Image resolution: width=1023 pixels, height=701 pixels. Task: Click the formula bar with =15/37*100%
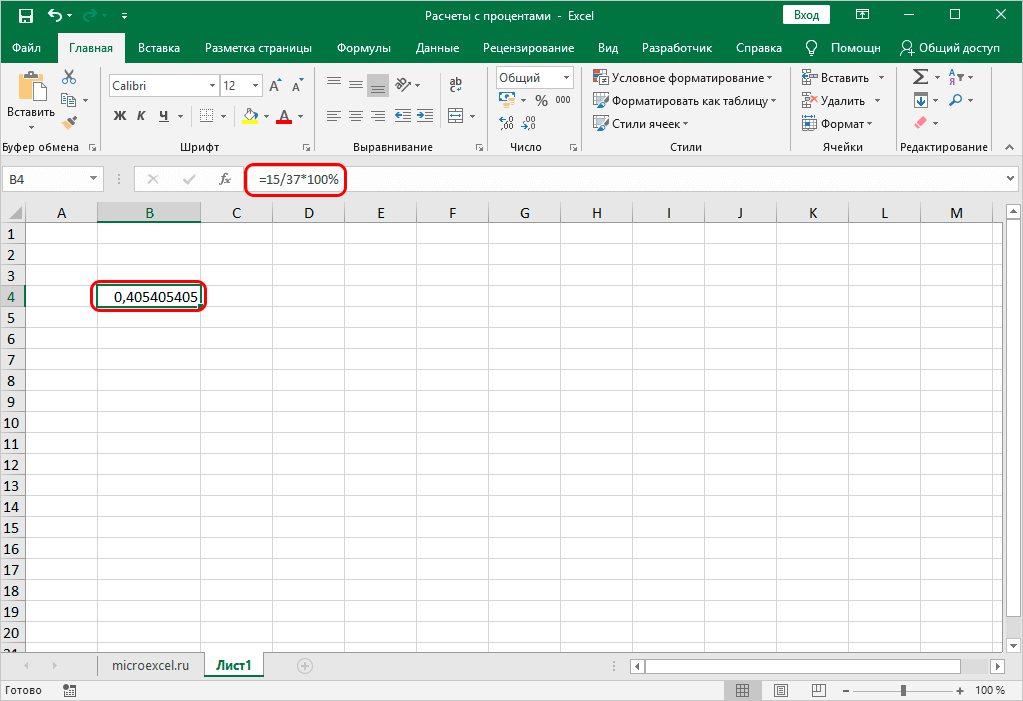620,179
